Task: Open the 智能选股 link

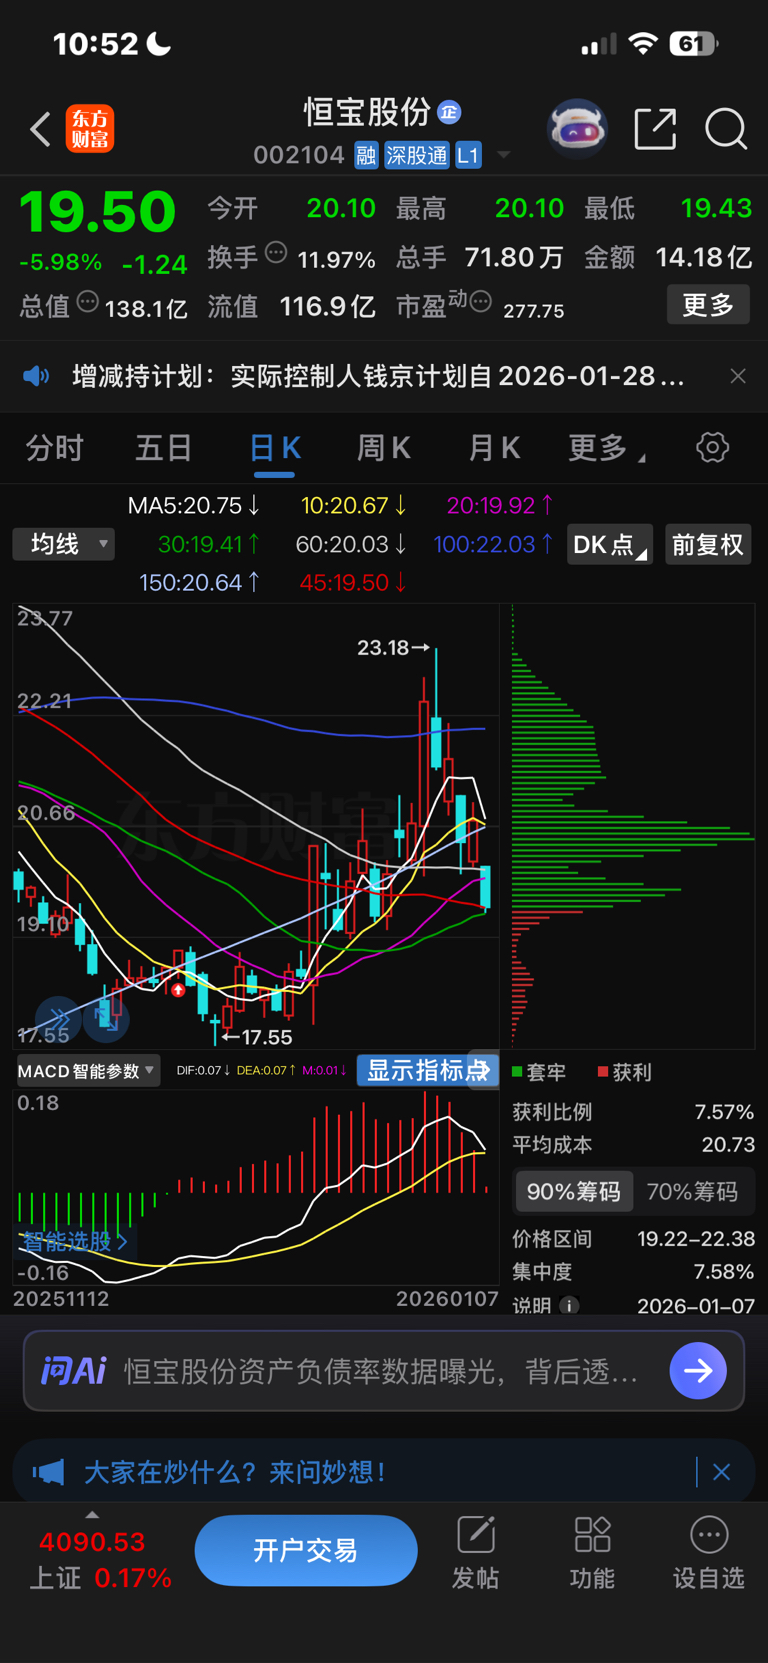Action: click(x=75, y=1242)
